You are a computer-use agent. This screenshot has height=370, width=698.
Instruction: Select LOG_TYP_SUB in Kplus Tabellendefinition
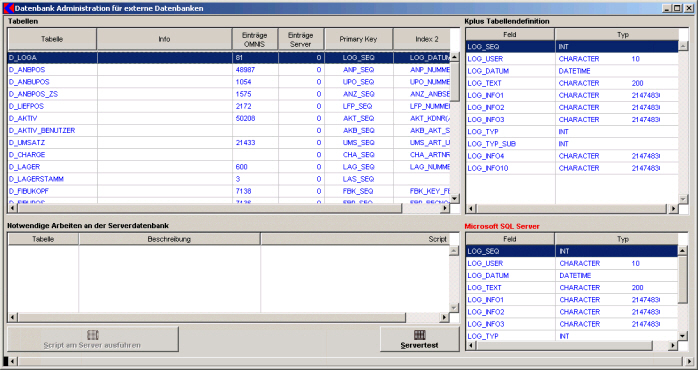coord(572,144)
